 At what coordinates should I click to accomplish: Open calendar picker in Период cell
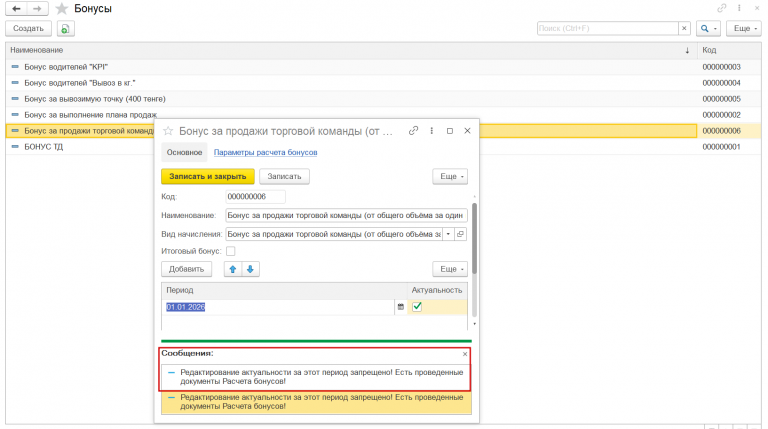point(401,307)
